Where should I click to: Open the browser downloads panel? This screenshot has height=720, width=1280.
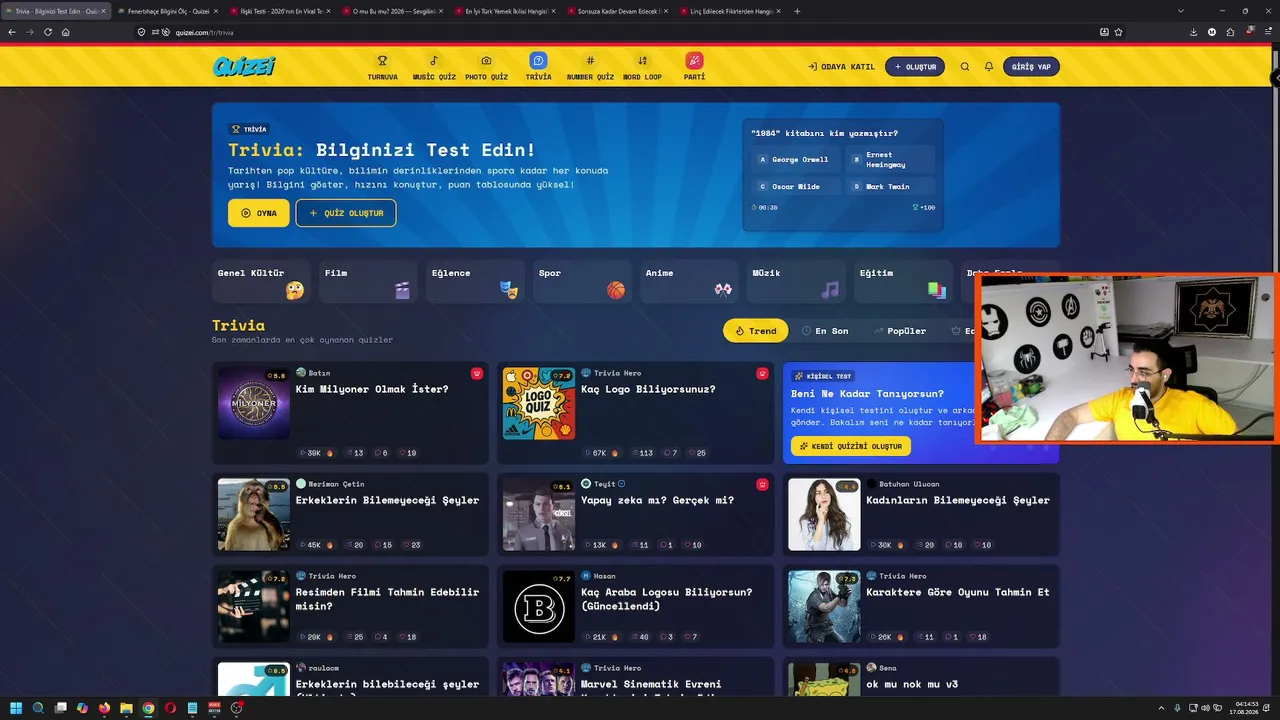coord(1194,32)
